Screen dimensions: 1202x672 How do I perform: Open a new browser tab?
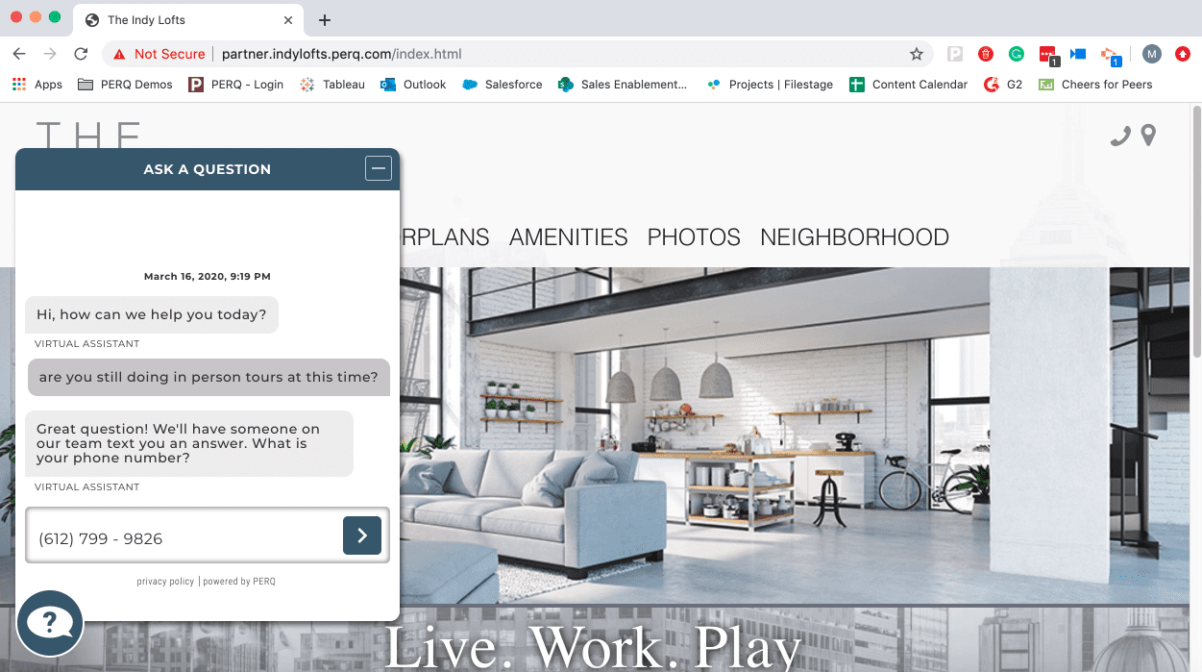tap(324, 20)
